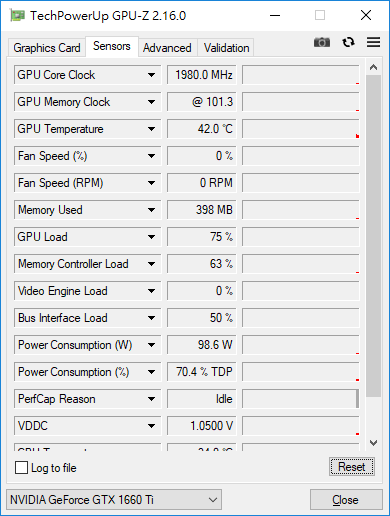Open the GPU Load sensor dropdown

(151, 237)
